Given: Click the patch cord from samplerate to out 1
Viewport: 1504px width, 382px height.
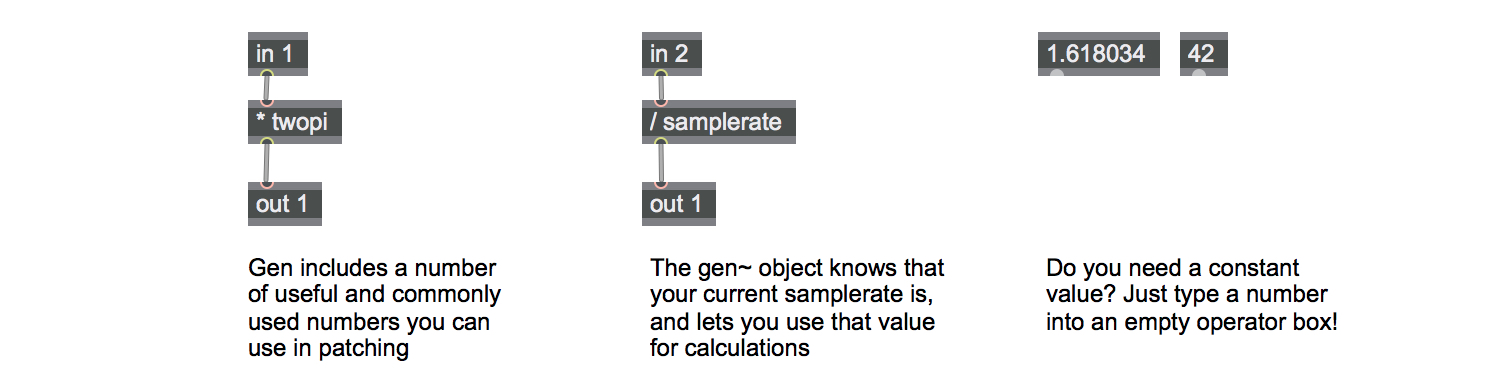Looking at the screenshot, I should pyautogui.click(x=660, y=163).
